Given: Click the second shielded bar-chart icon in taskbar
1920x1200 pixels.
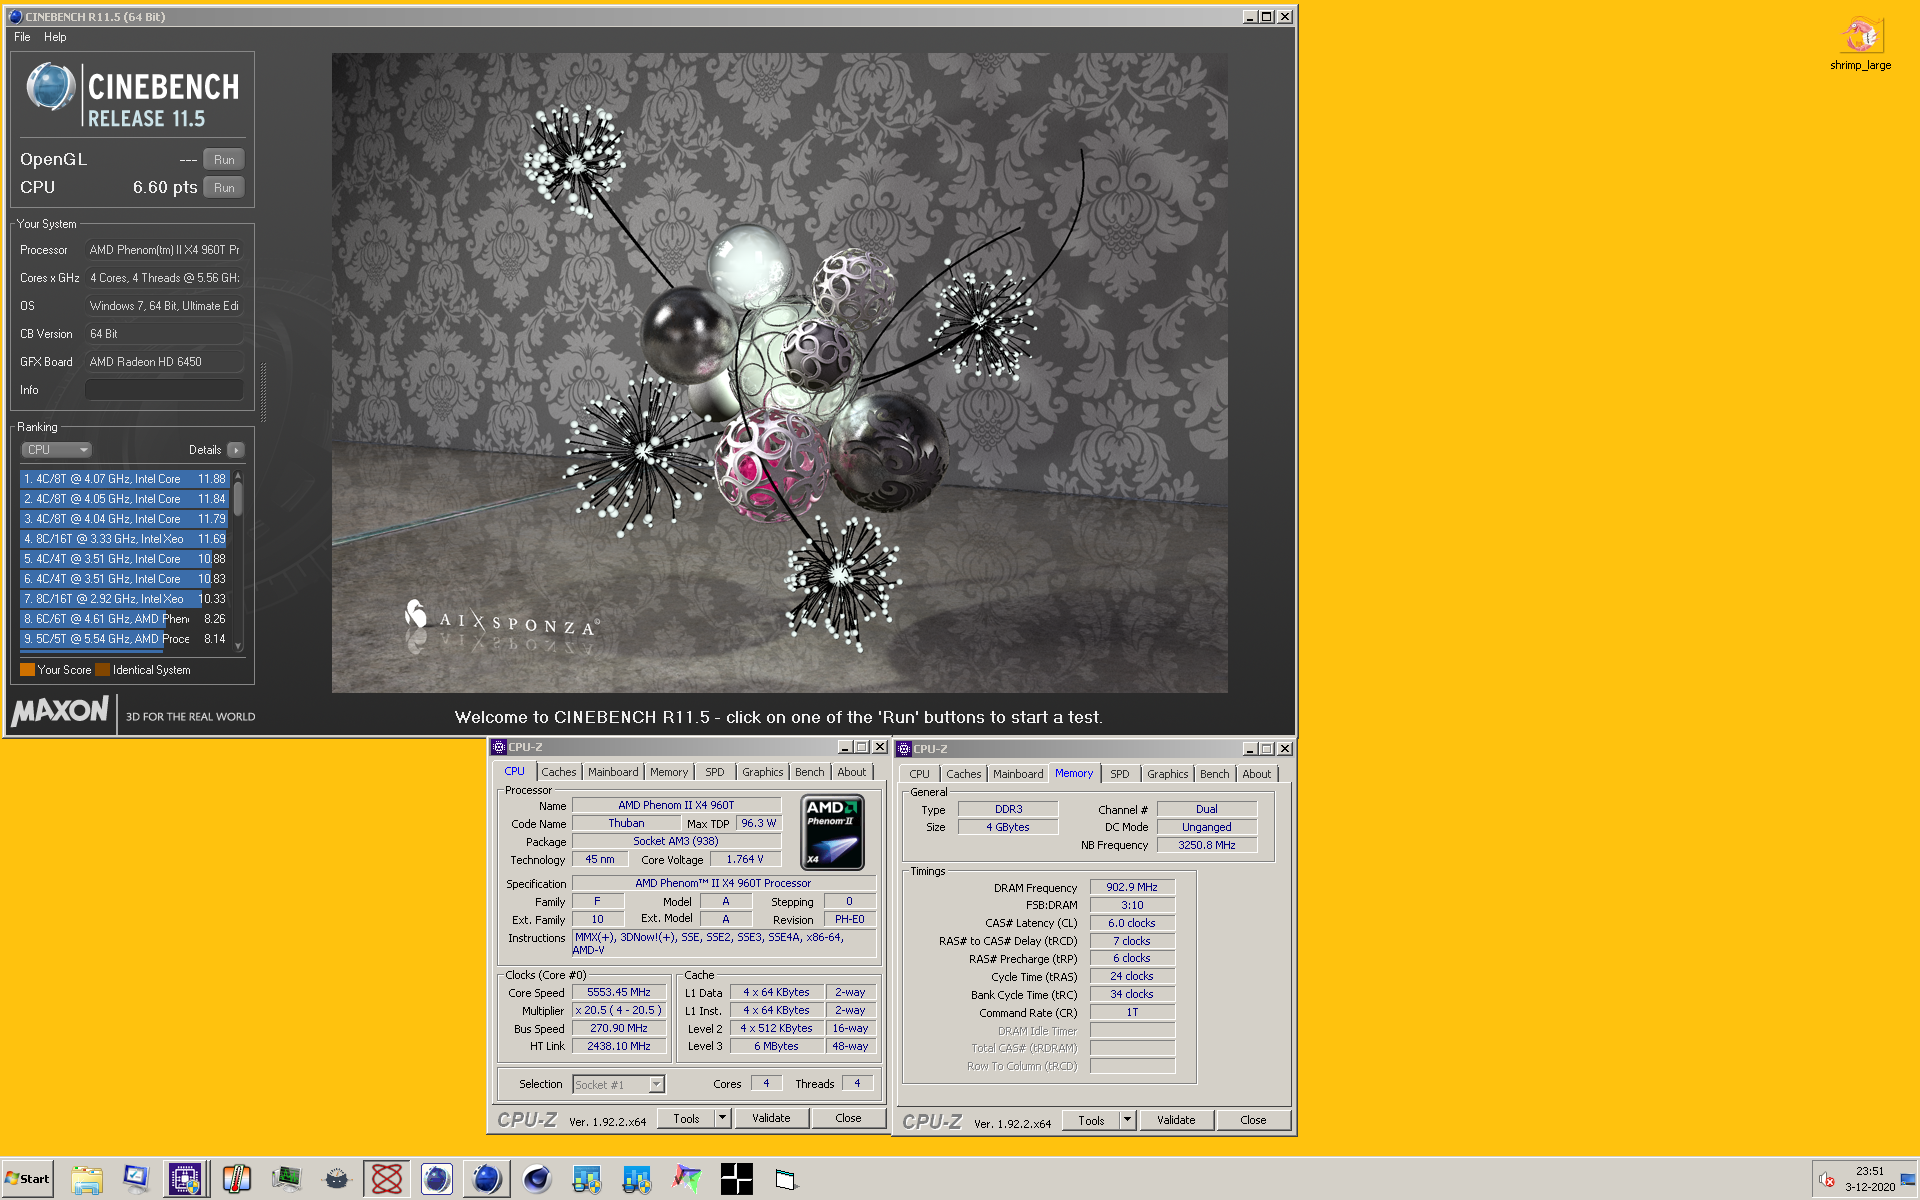Looking at the screenshot, I should 636,1179.
